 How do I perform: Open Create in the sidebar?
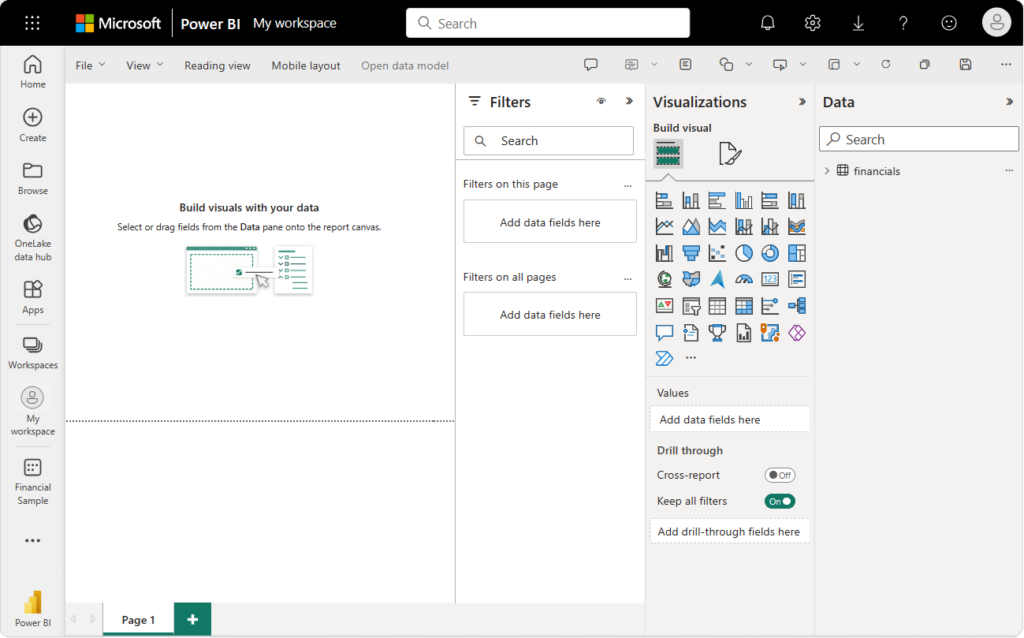(x=33, y=125)
